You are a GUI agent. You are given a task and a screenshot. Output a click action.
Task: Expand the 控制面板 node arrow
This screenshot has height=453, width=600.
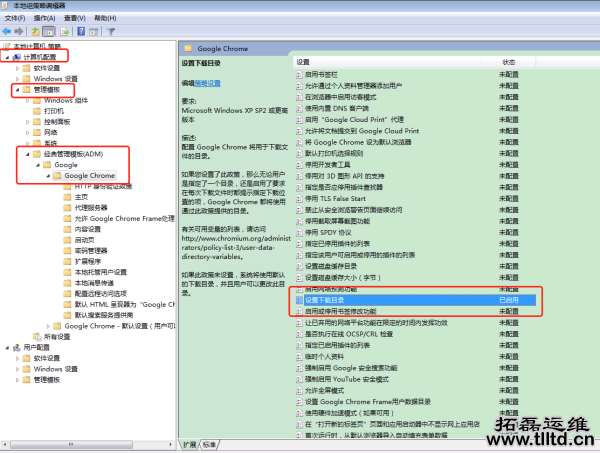click(28, 122)
